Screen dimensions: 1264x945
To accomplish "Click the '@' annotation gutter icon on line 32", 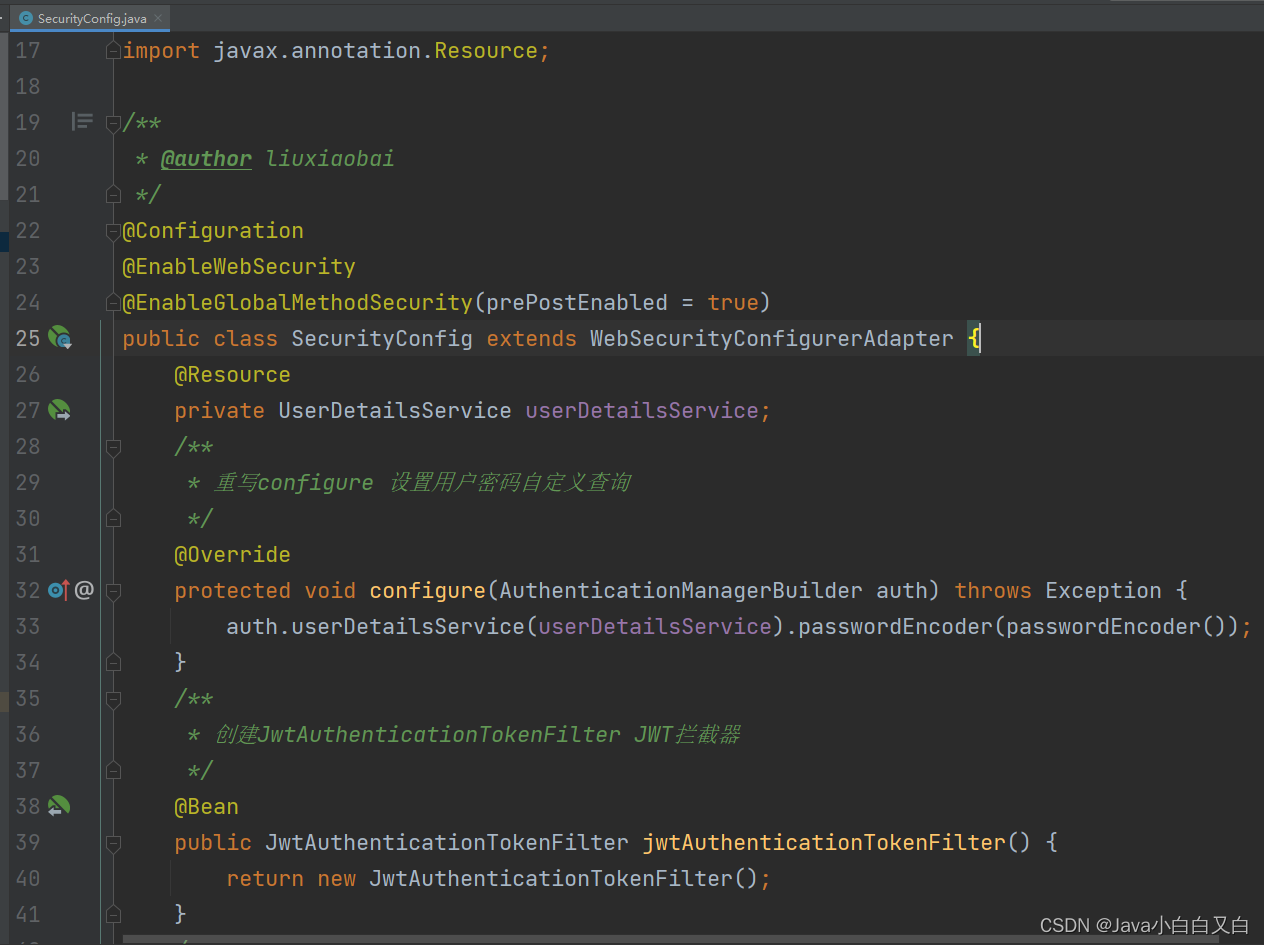I will (84, 589).
